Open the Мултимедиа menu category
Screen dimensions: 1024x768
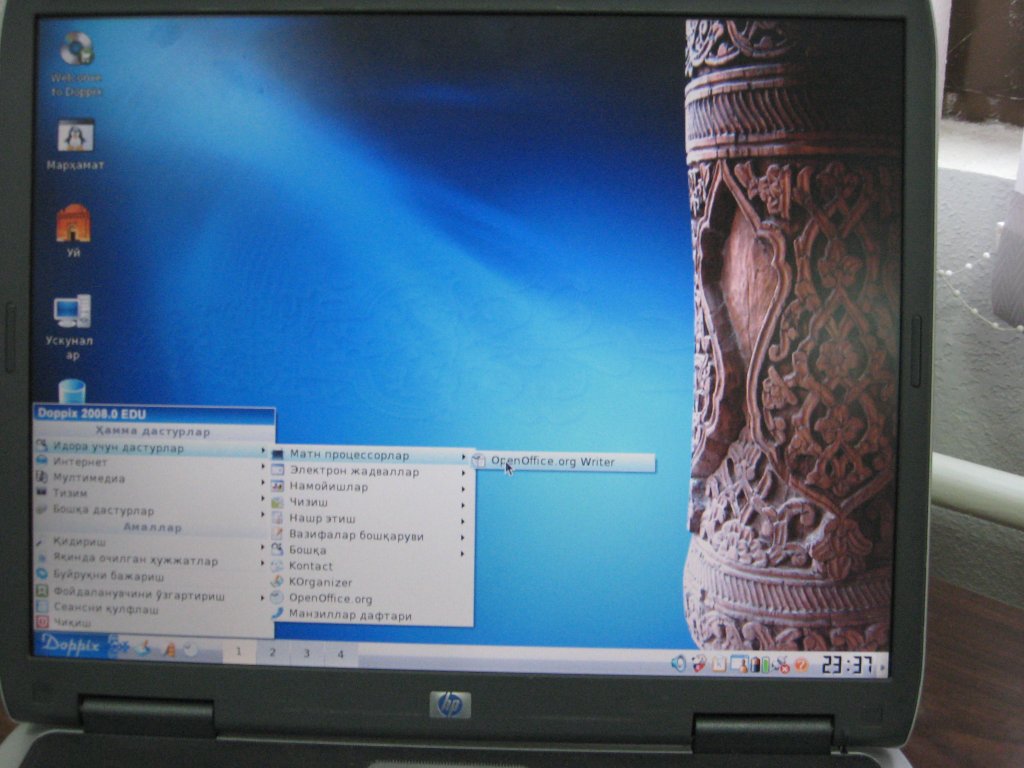pyautogui.click(x=151, y=478)
